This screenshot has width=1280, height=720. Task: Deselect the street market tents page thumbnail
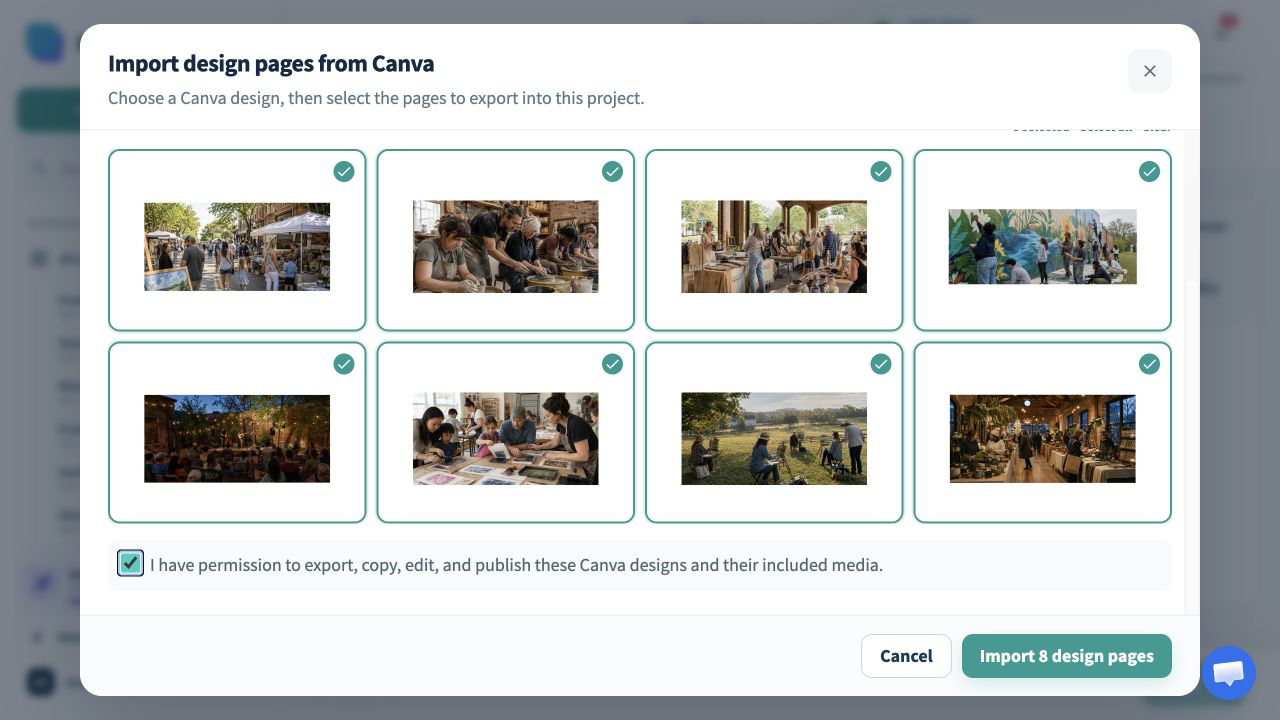[237, 240]
